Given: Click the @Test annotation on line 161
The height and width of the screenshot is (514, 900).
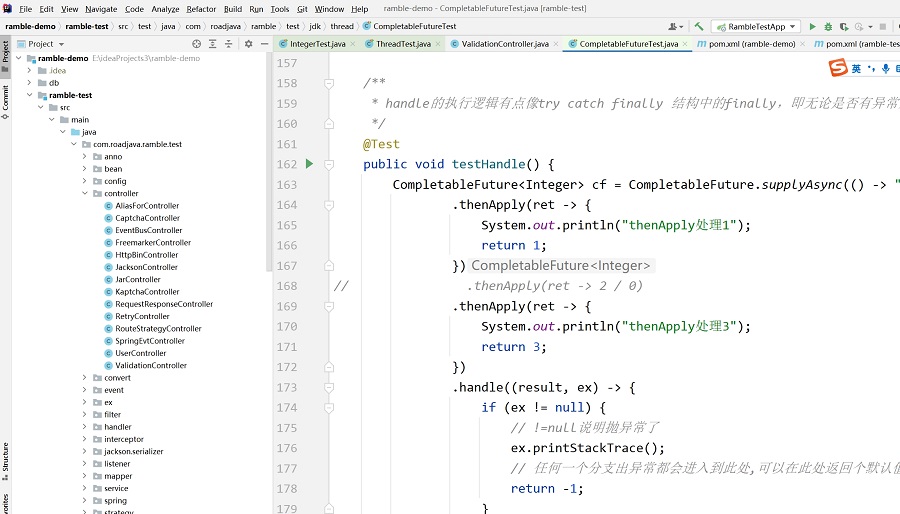Looking at the screenshot, I should 381,144.
